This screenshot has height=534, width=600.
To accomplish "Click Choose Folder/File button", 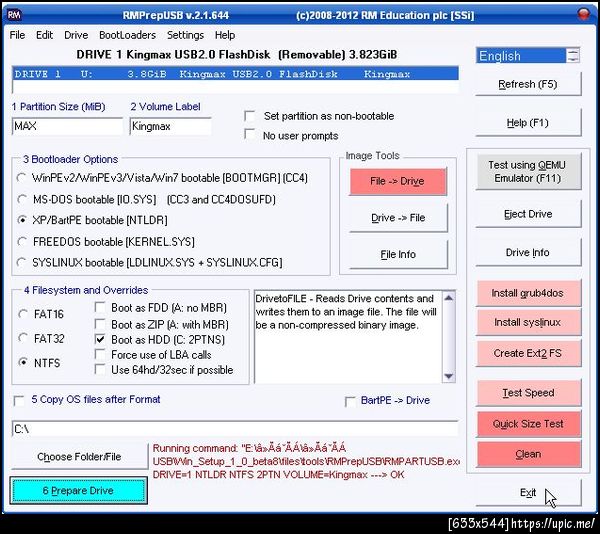I will [79, 457].
